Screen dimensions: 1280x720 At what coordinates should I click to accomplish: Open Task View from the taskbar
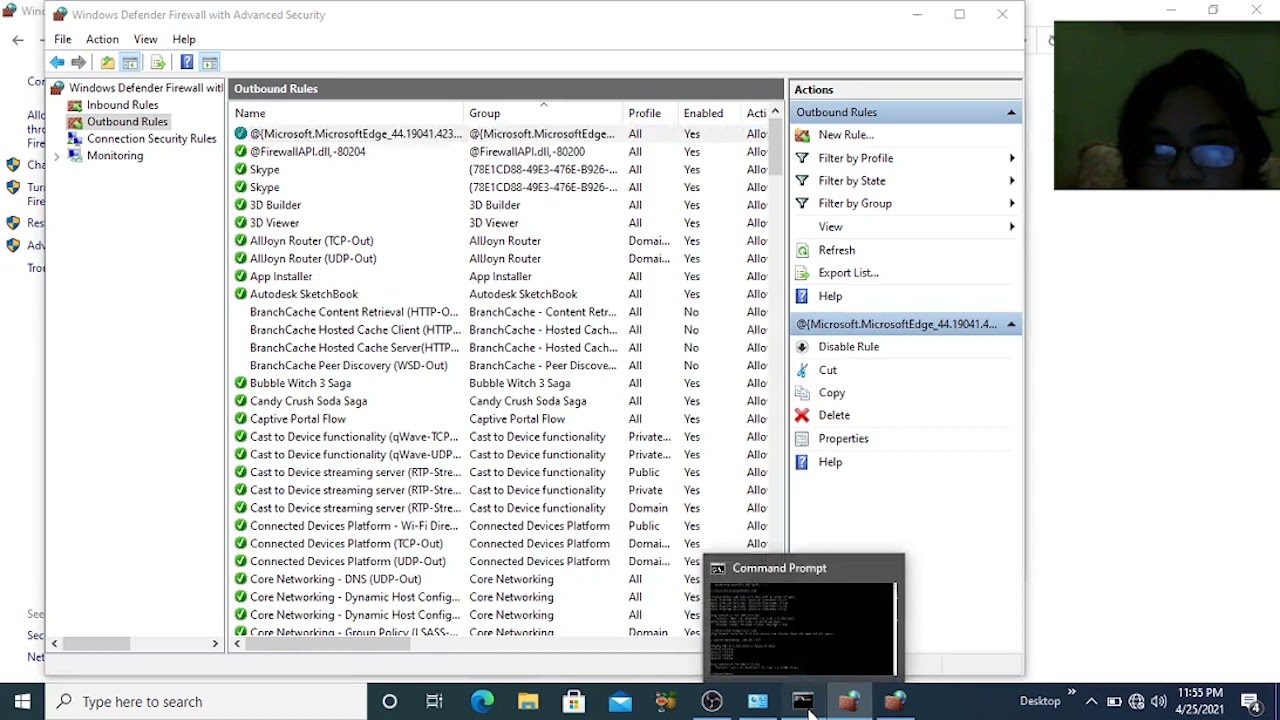tap(434, 702)
